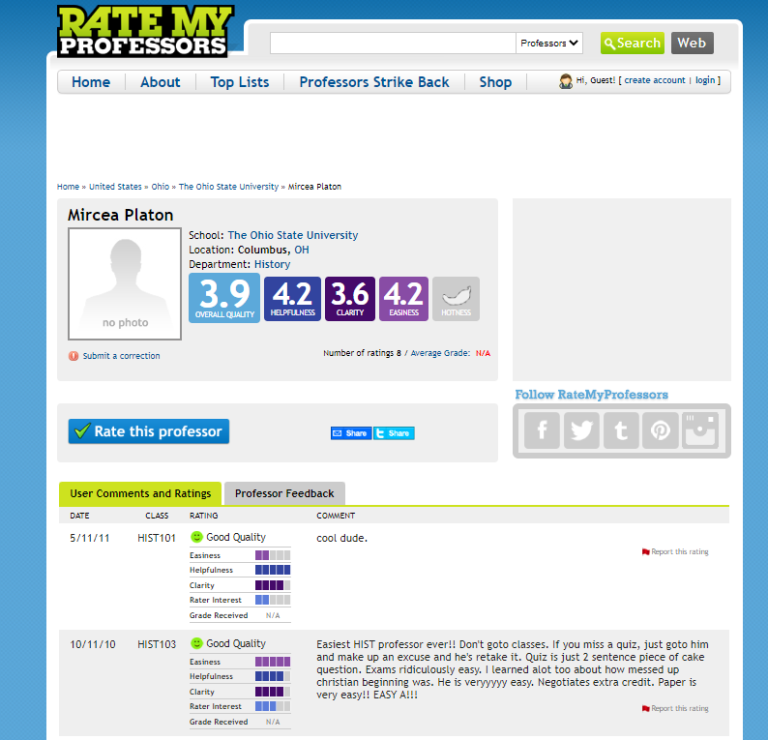Click the hotness chili pepper badge

pos(456,299)
